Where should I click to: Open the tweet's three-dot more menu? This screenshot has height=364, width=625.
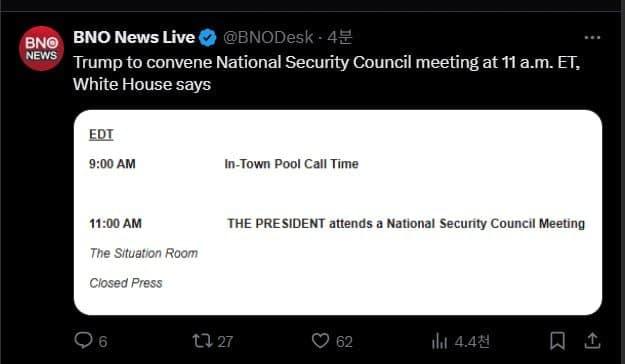(x=592, y=37)
